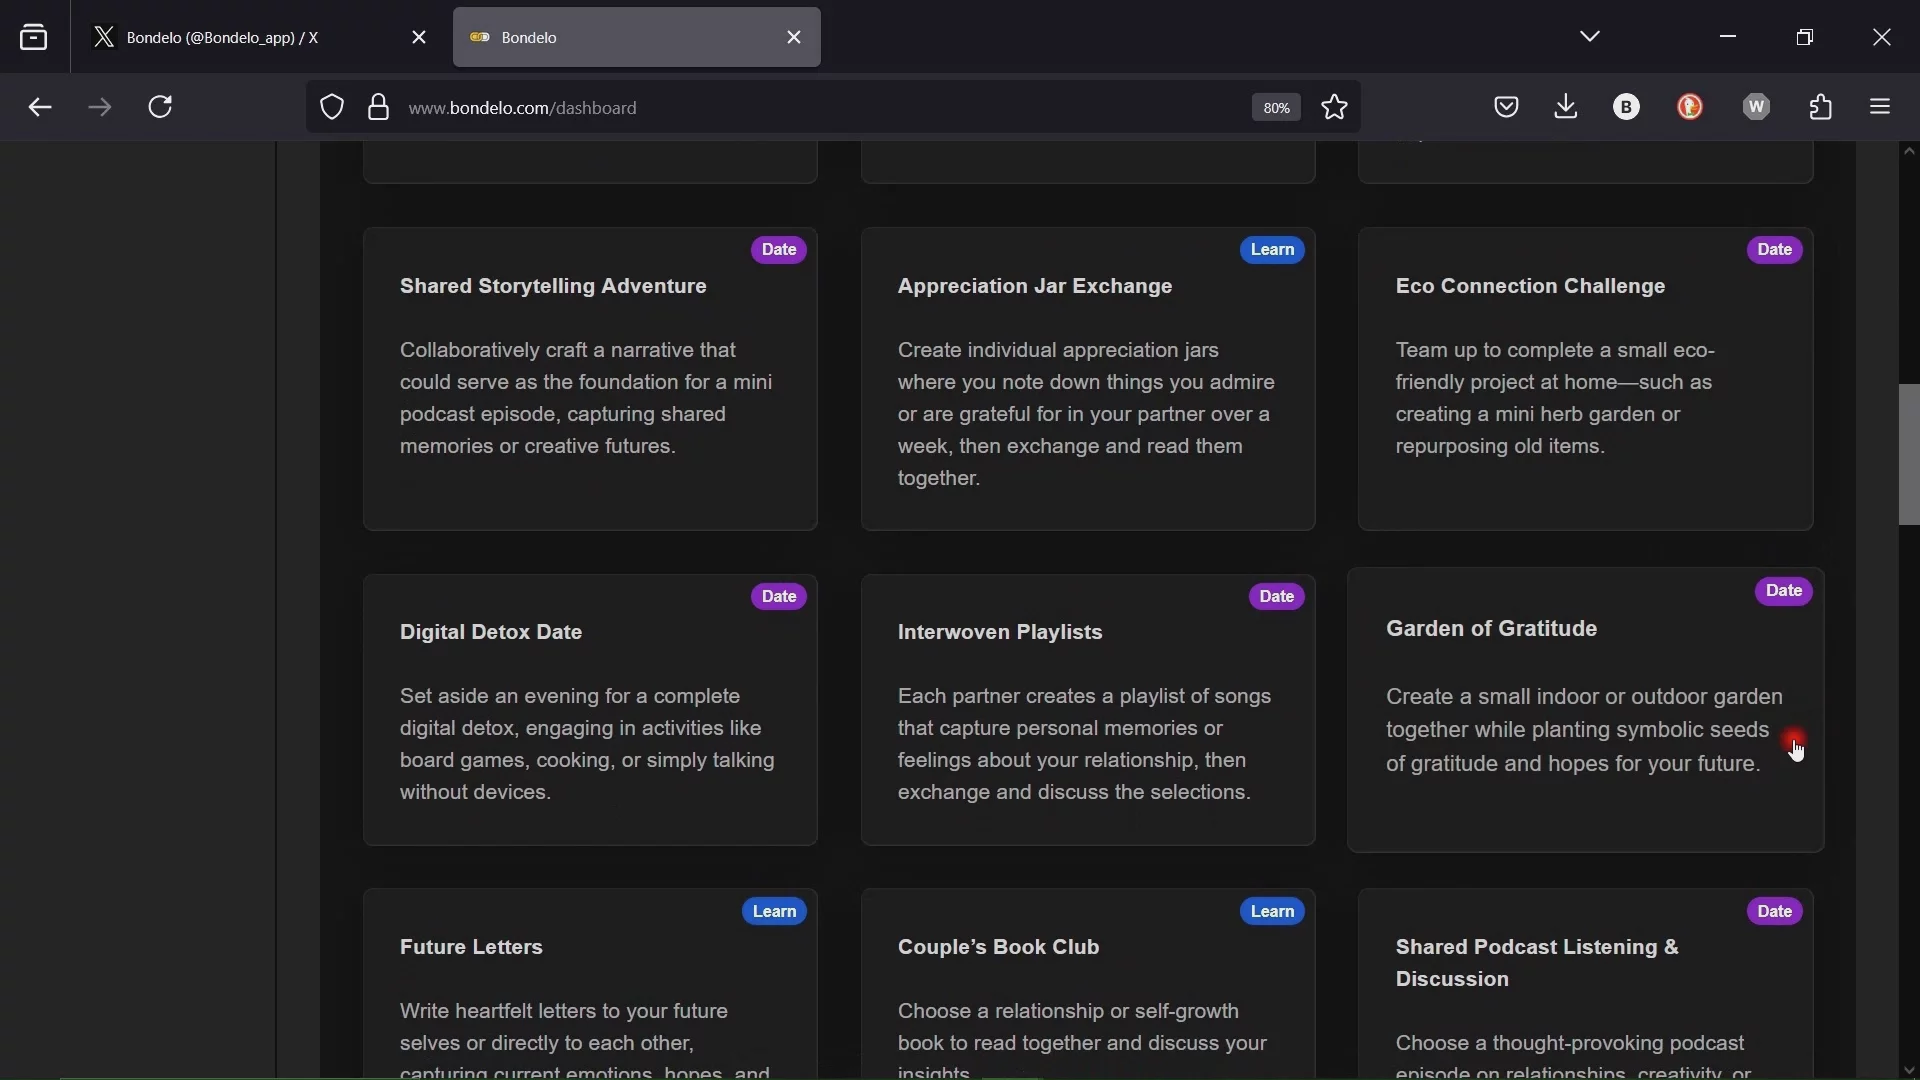Open the Downloads panel
The image size is (1920, 1080).
click(1566, 106)
